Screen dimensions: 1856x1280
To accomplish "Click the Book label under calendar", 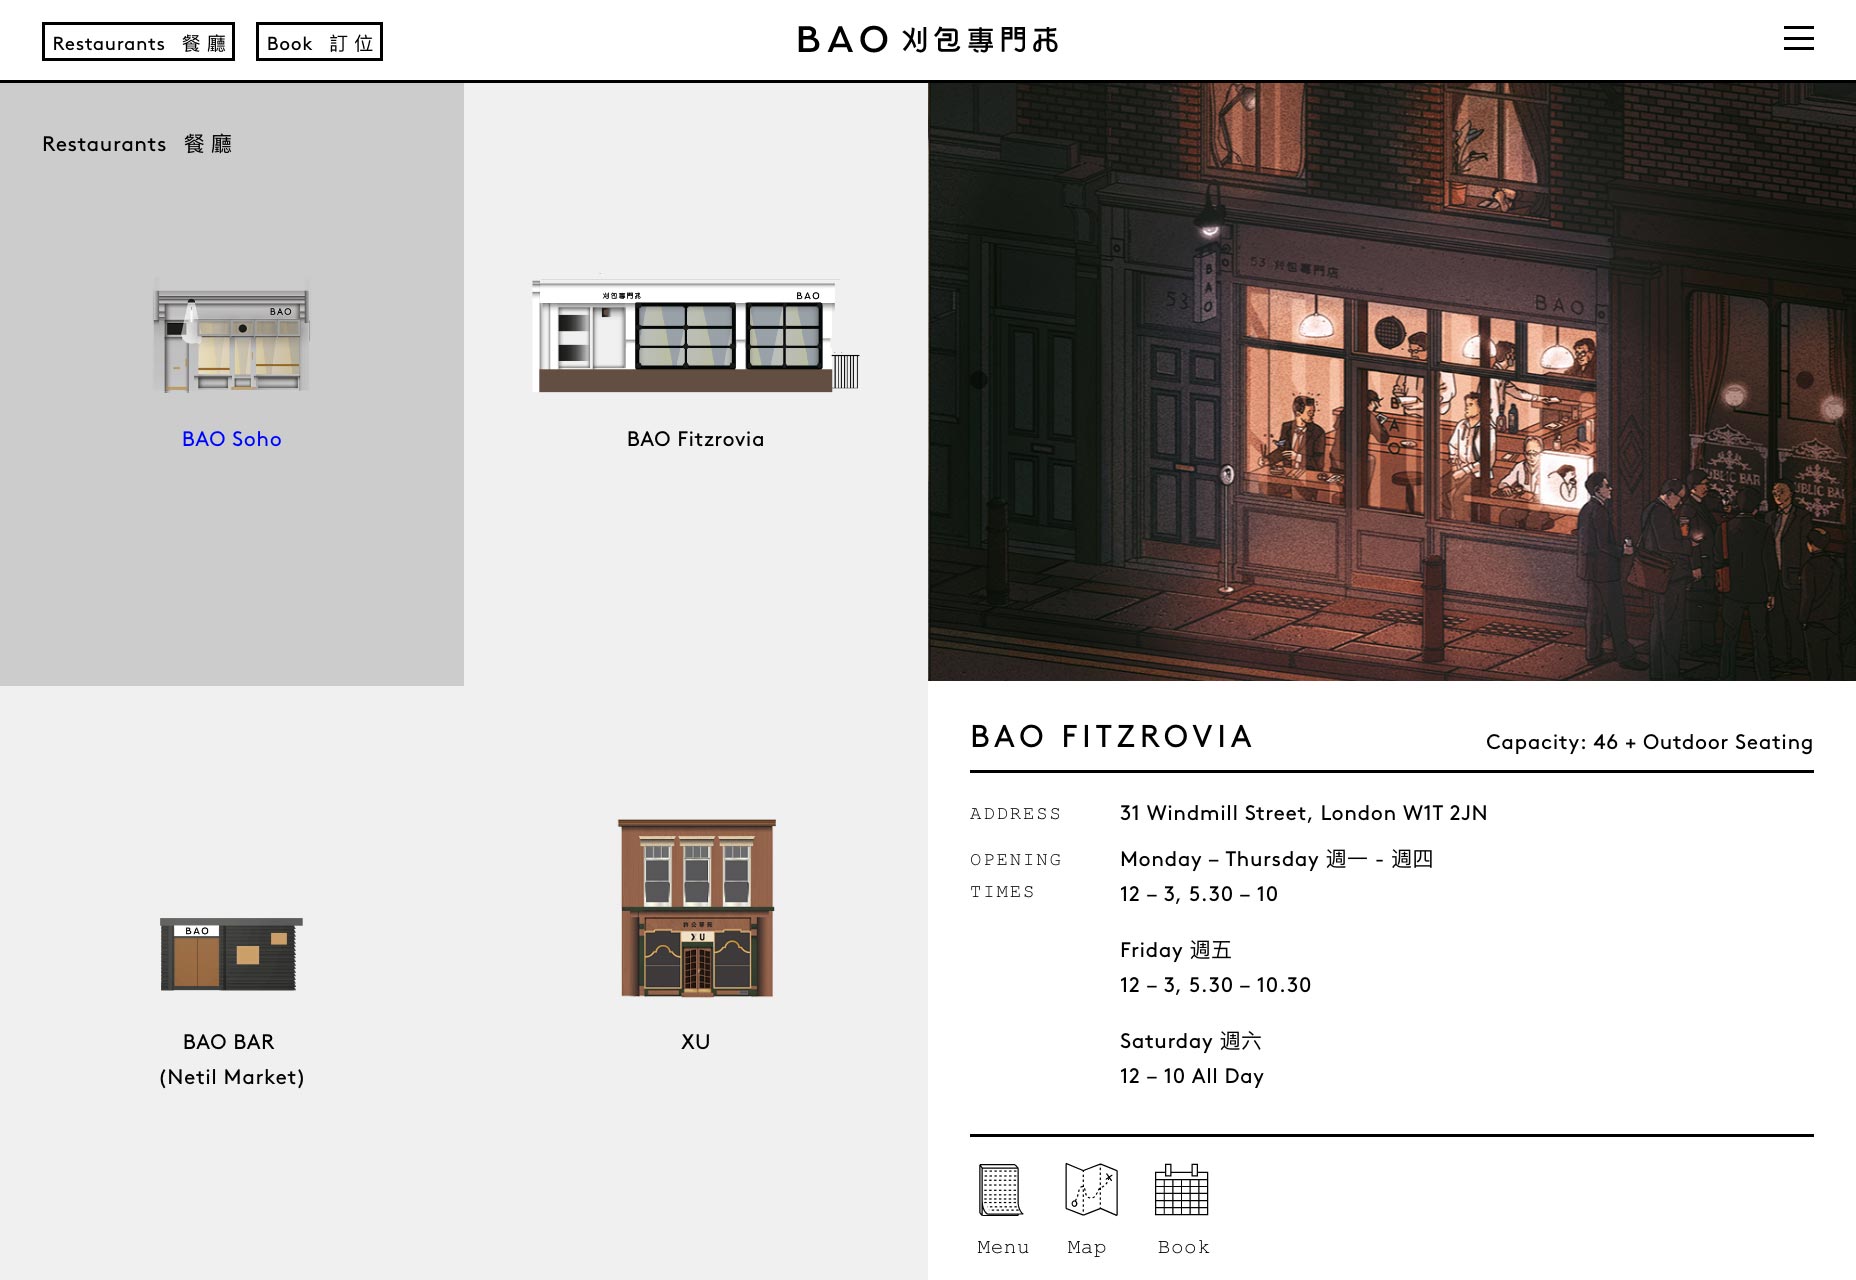I will (x=1184, y=1247).
